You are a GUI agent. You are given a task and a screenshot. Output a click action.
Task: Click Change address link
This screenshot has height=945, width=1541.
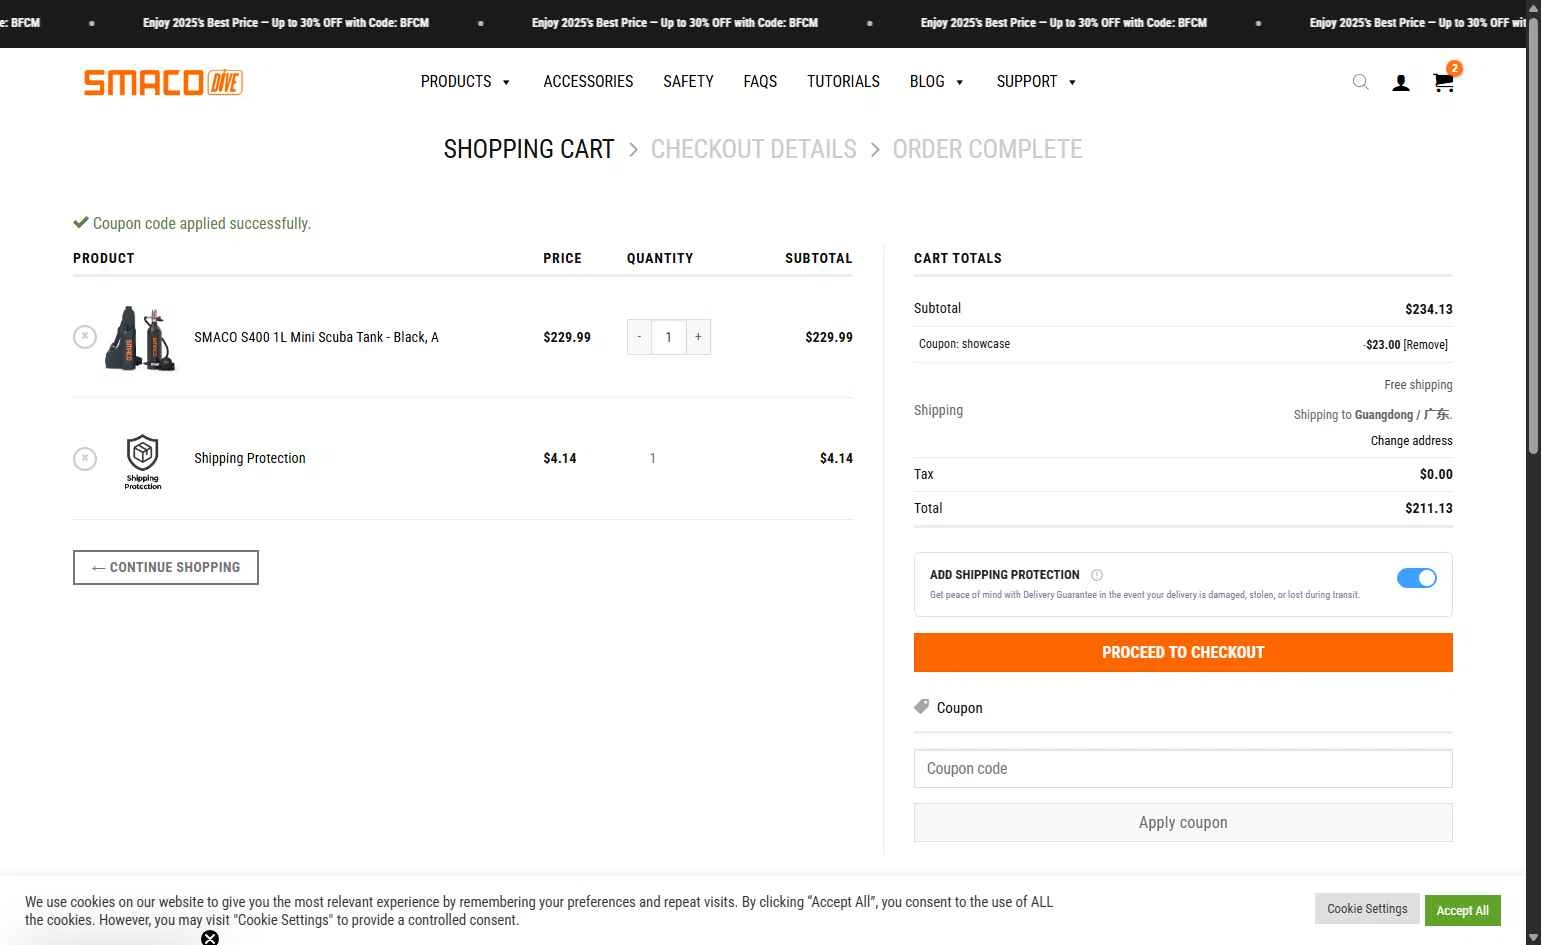pos(1411,441)
